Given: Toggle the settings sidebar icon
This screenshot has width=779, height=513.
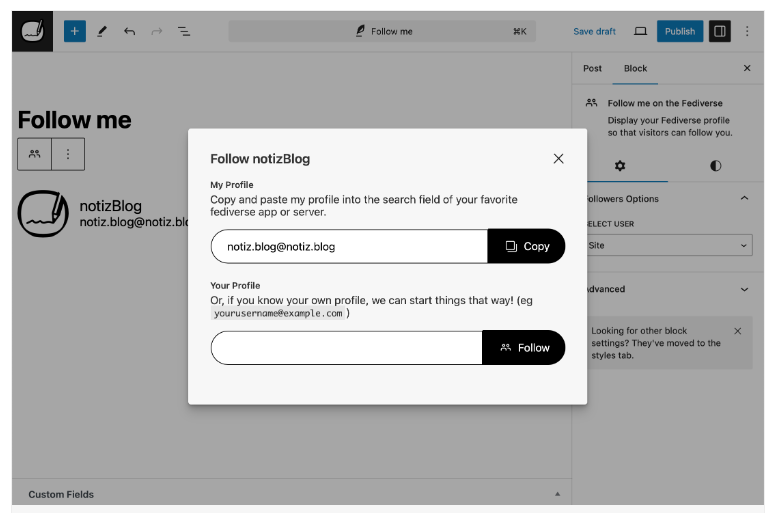Looking at the screenshot, I should click(719, 31).
